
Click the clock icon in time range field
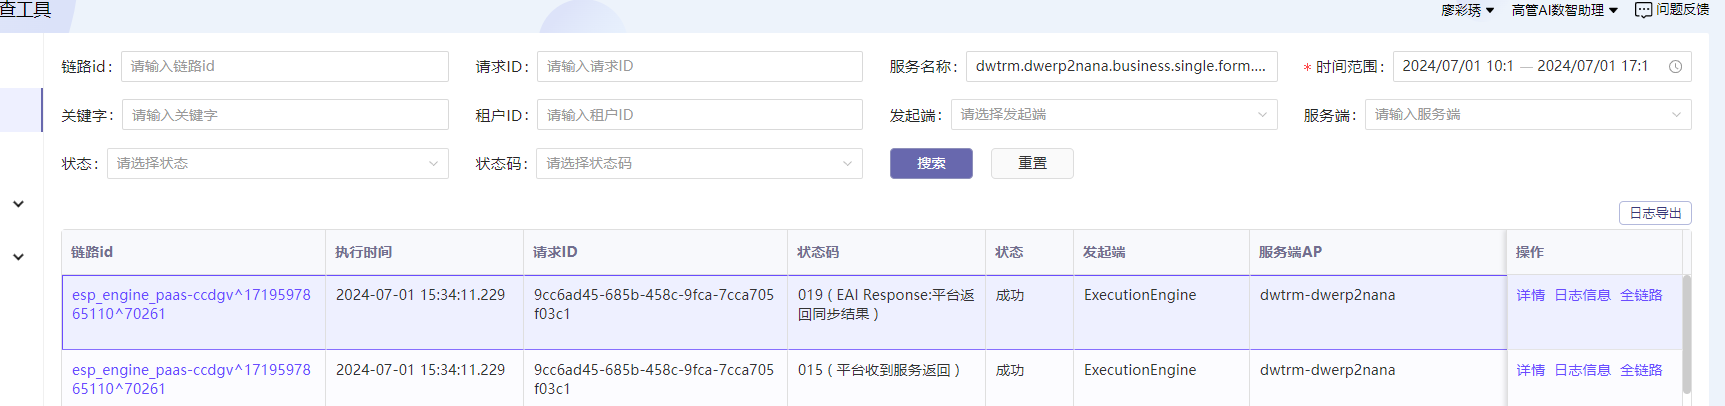pos(1675,67)
